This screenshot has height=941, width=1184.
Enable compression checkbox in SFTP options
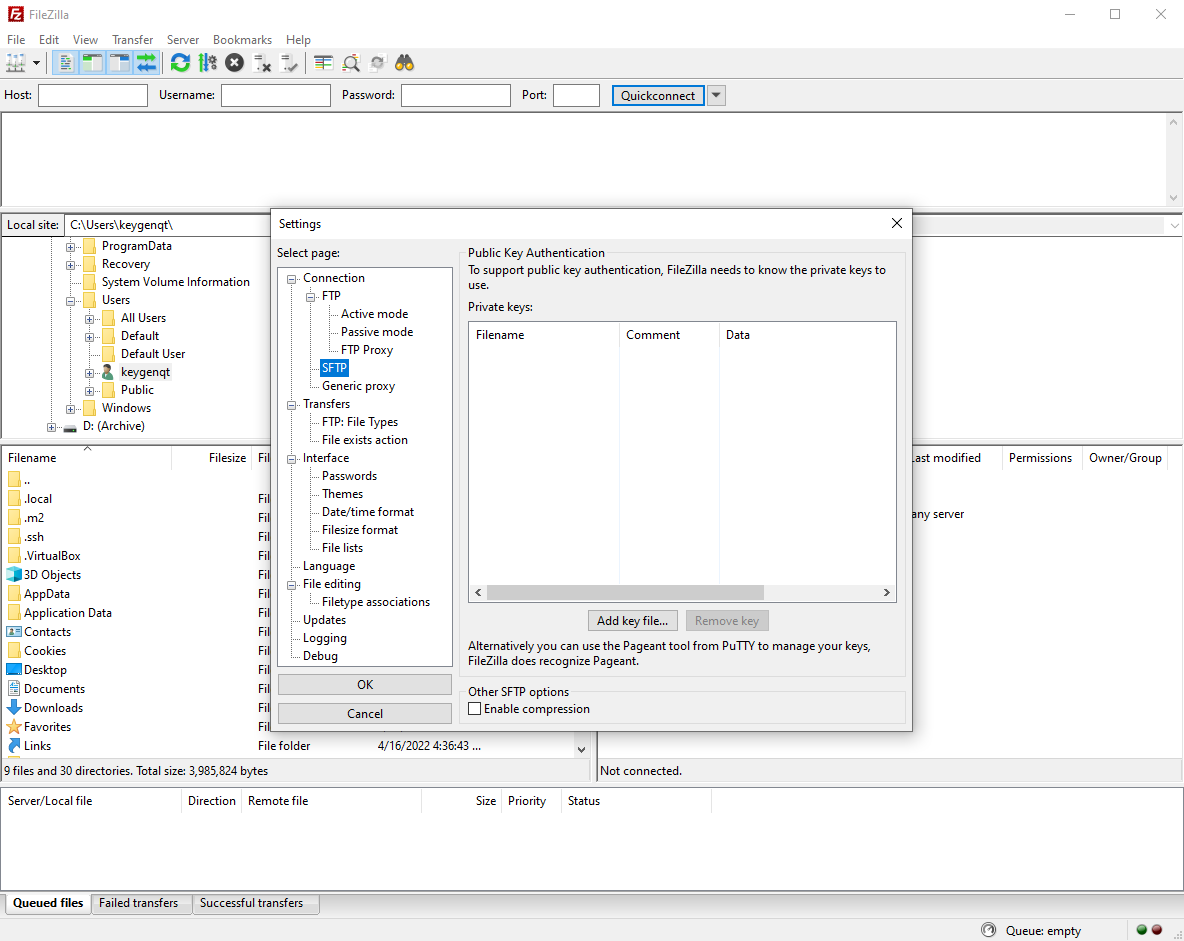click(475, 709)
